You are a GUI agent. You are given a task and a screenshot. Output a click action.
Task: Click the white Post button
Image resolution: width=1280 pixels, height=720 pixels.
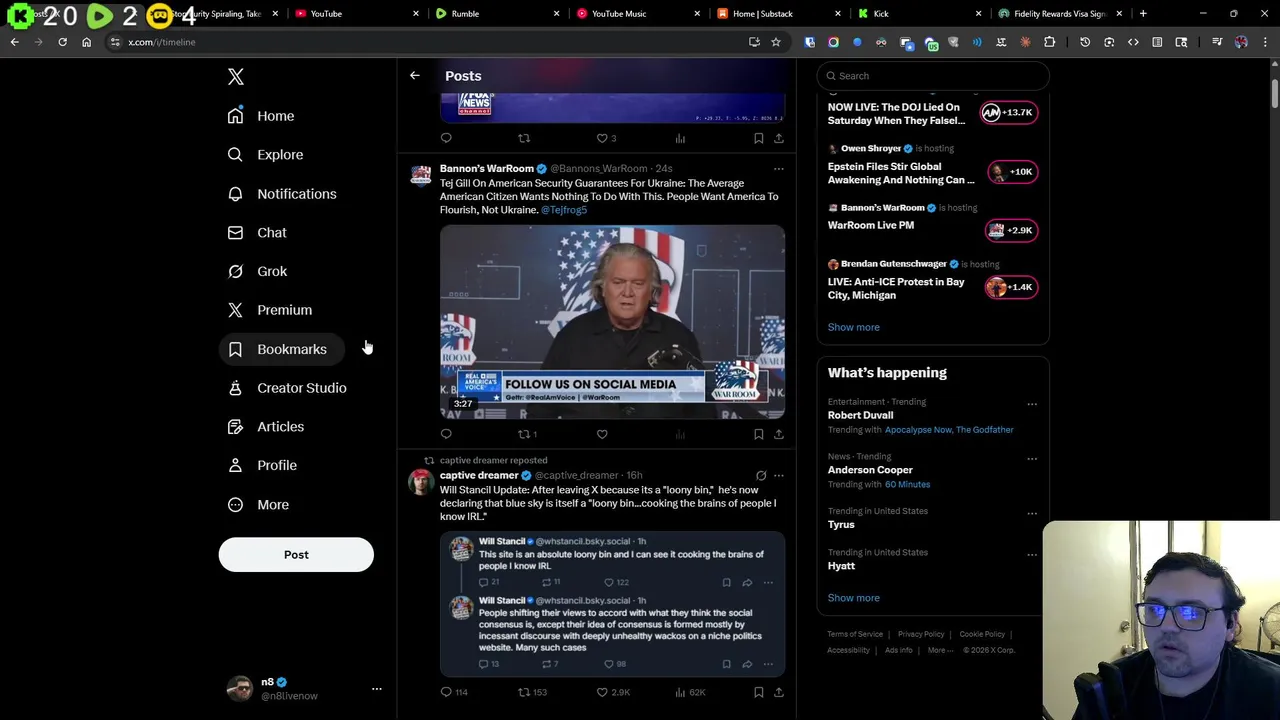tap(296, 555)
